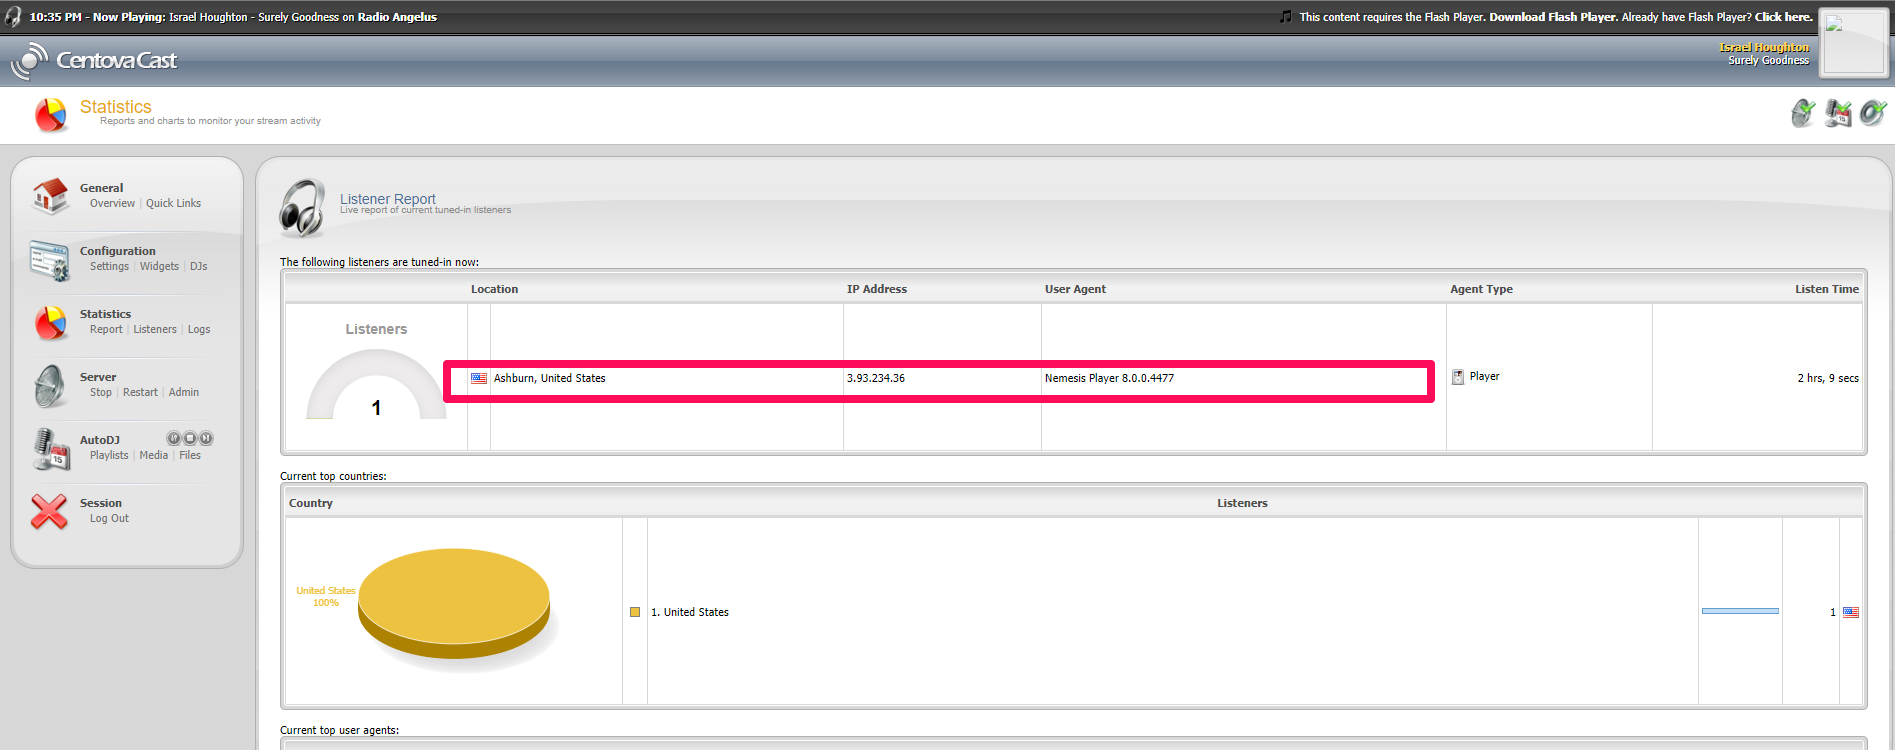Open the Configuration panel icon
Screen dimensions: 1895x750
49,260
